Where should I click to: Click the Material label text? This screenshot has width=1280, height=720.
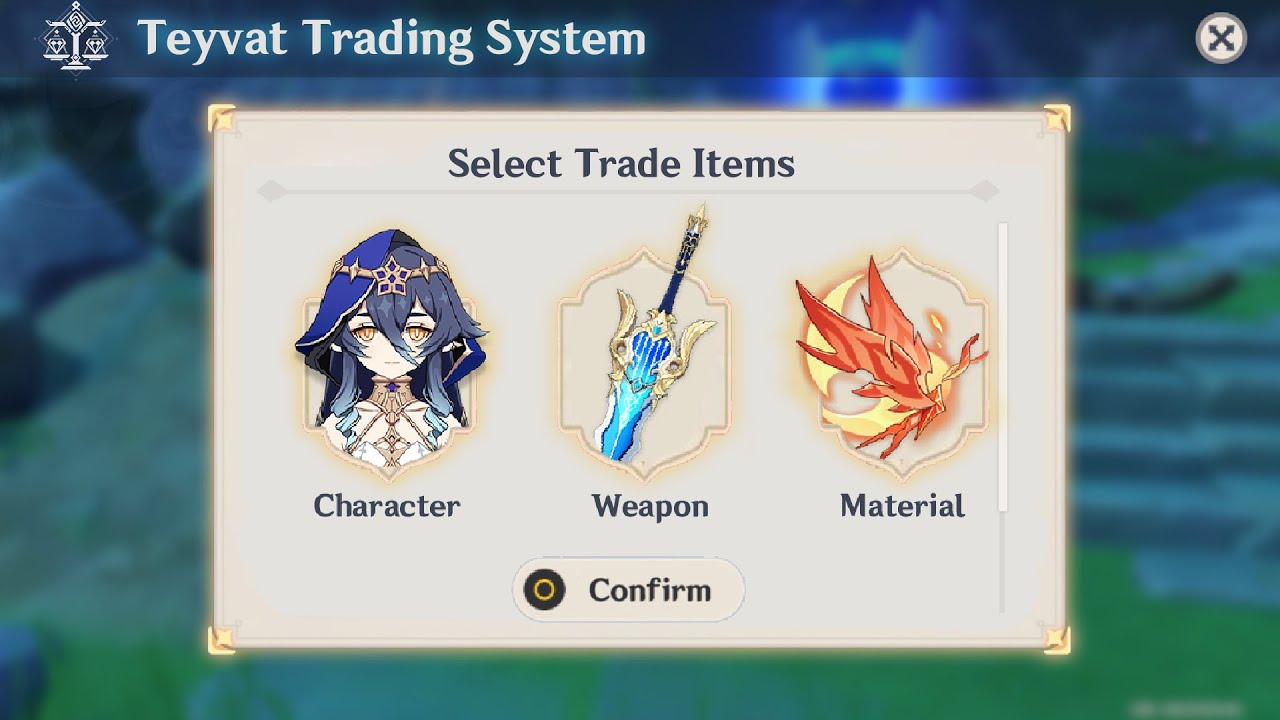point(902,506)
